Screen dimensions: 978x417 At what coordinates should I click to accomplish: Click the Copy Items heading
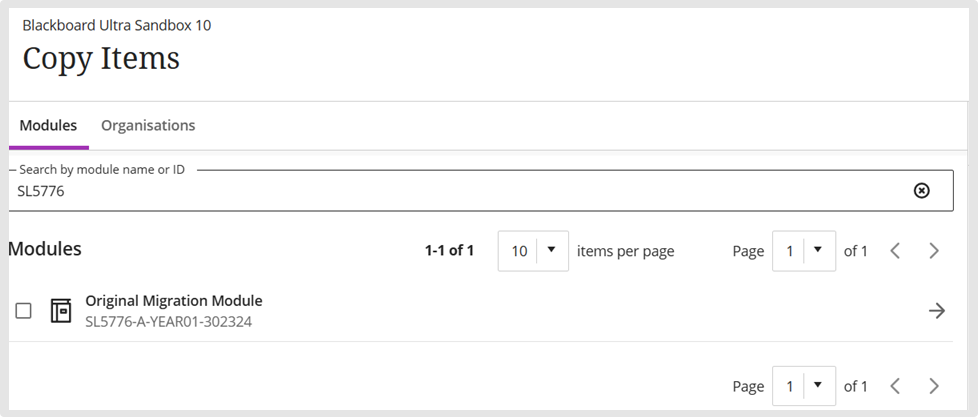coord(101,59)
